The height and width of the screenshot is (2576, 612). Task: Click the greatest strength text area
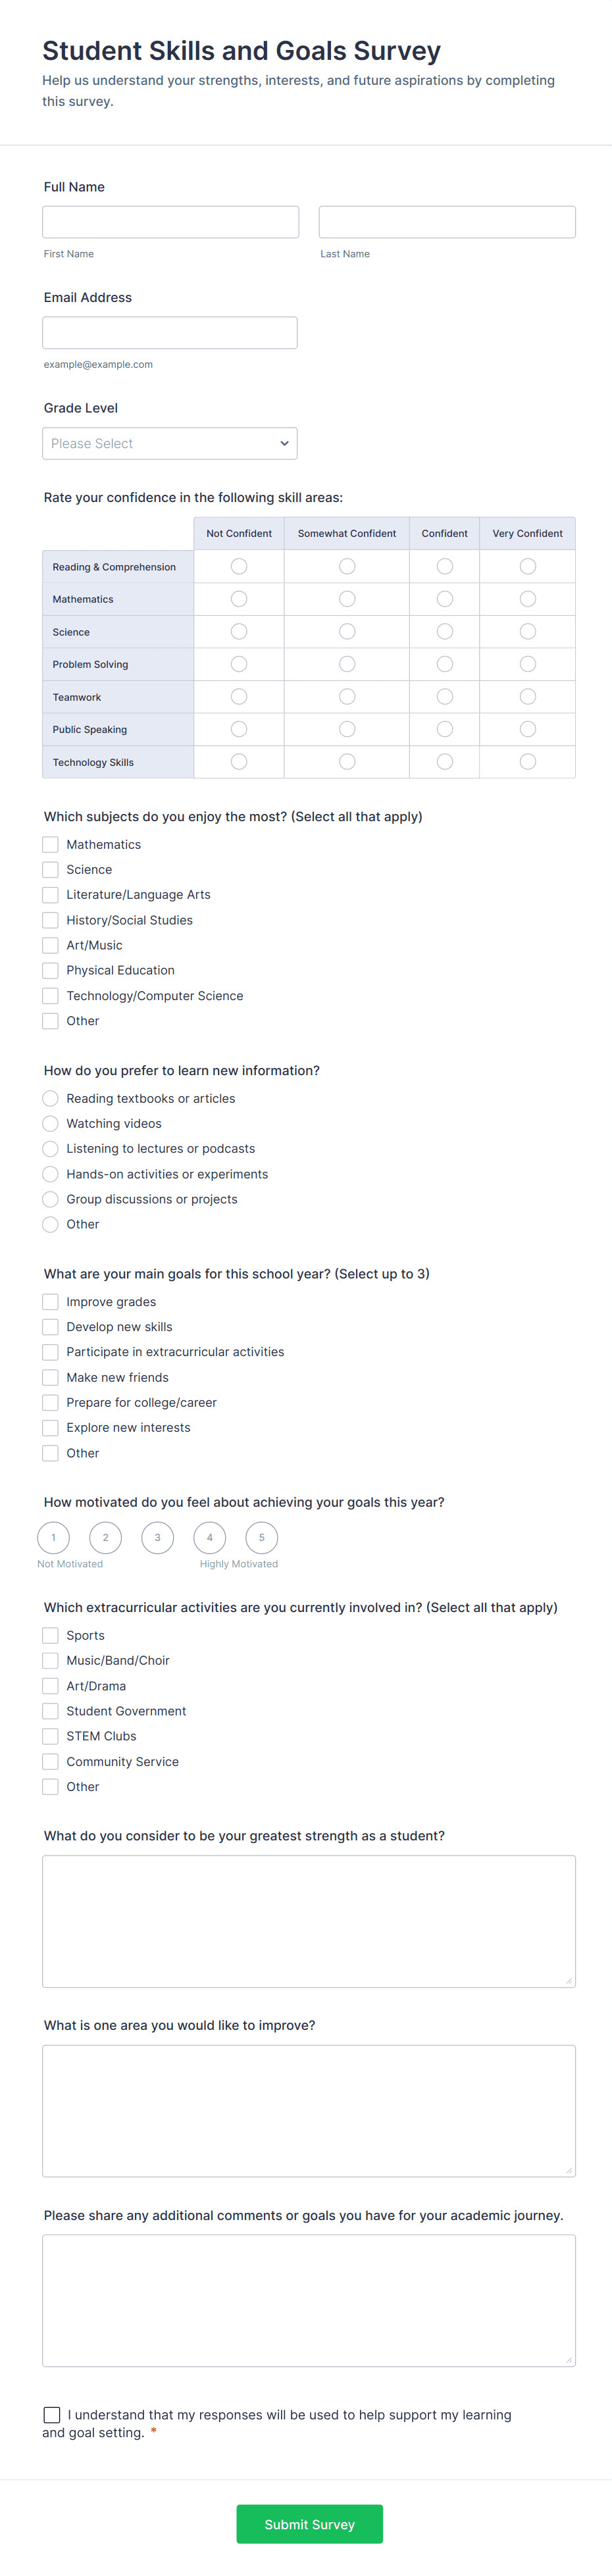(308, 1920)
